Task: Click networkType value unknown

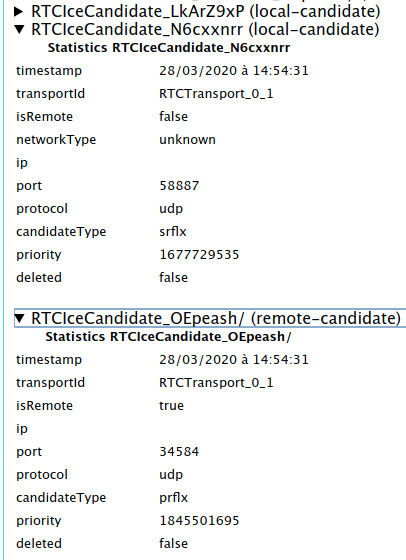Action: point(187,140)
